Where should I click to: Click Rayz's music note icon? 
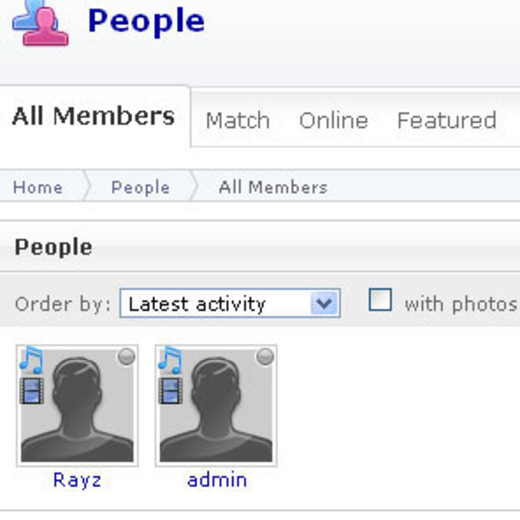[x=31, y=360]
